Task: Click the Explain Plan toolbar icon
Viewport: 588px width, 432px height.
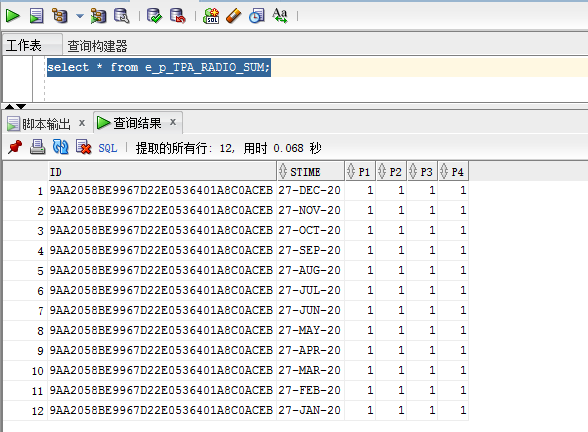Action: [x=60, y=16]
